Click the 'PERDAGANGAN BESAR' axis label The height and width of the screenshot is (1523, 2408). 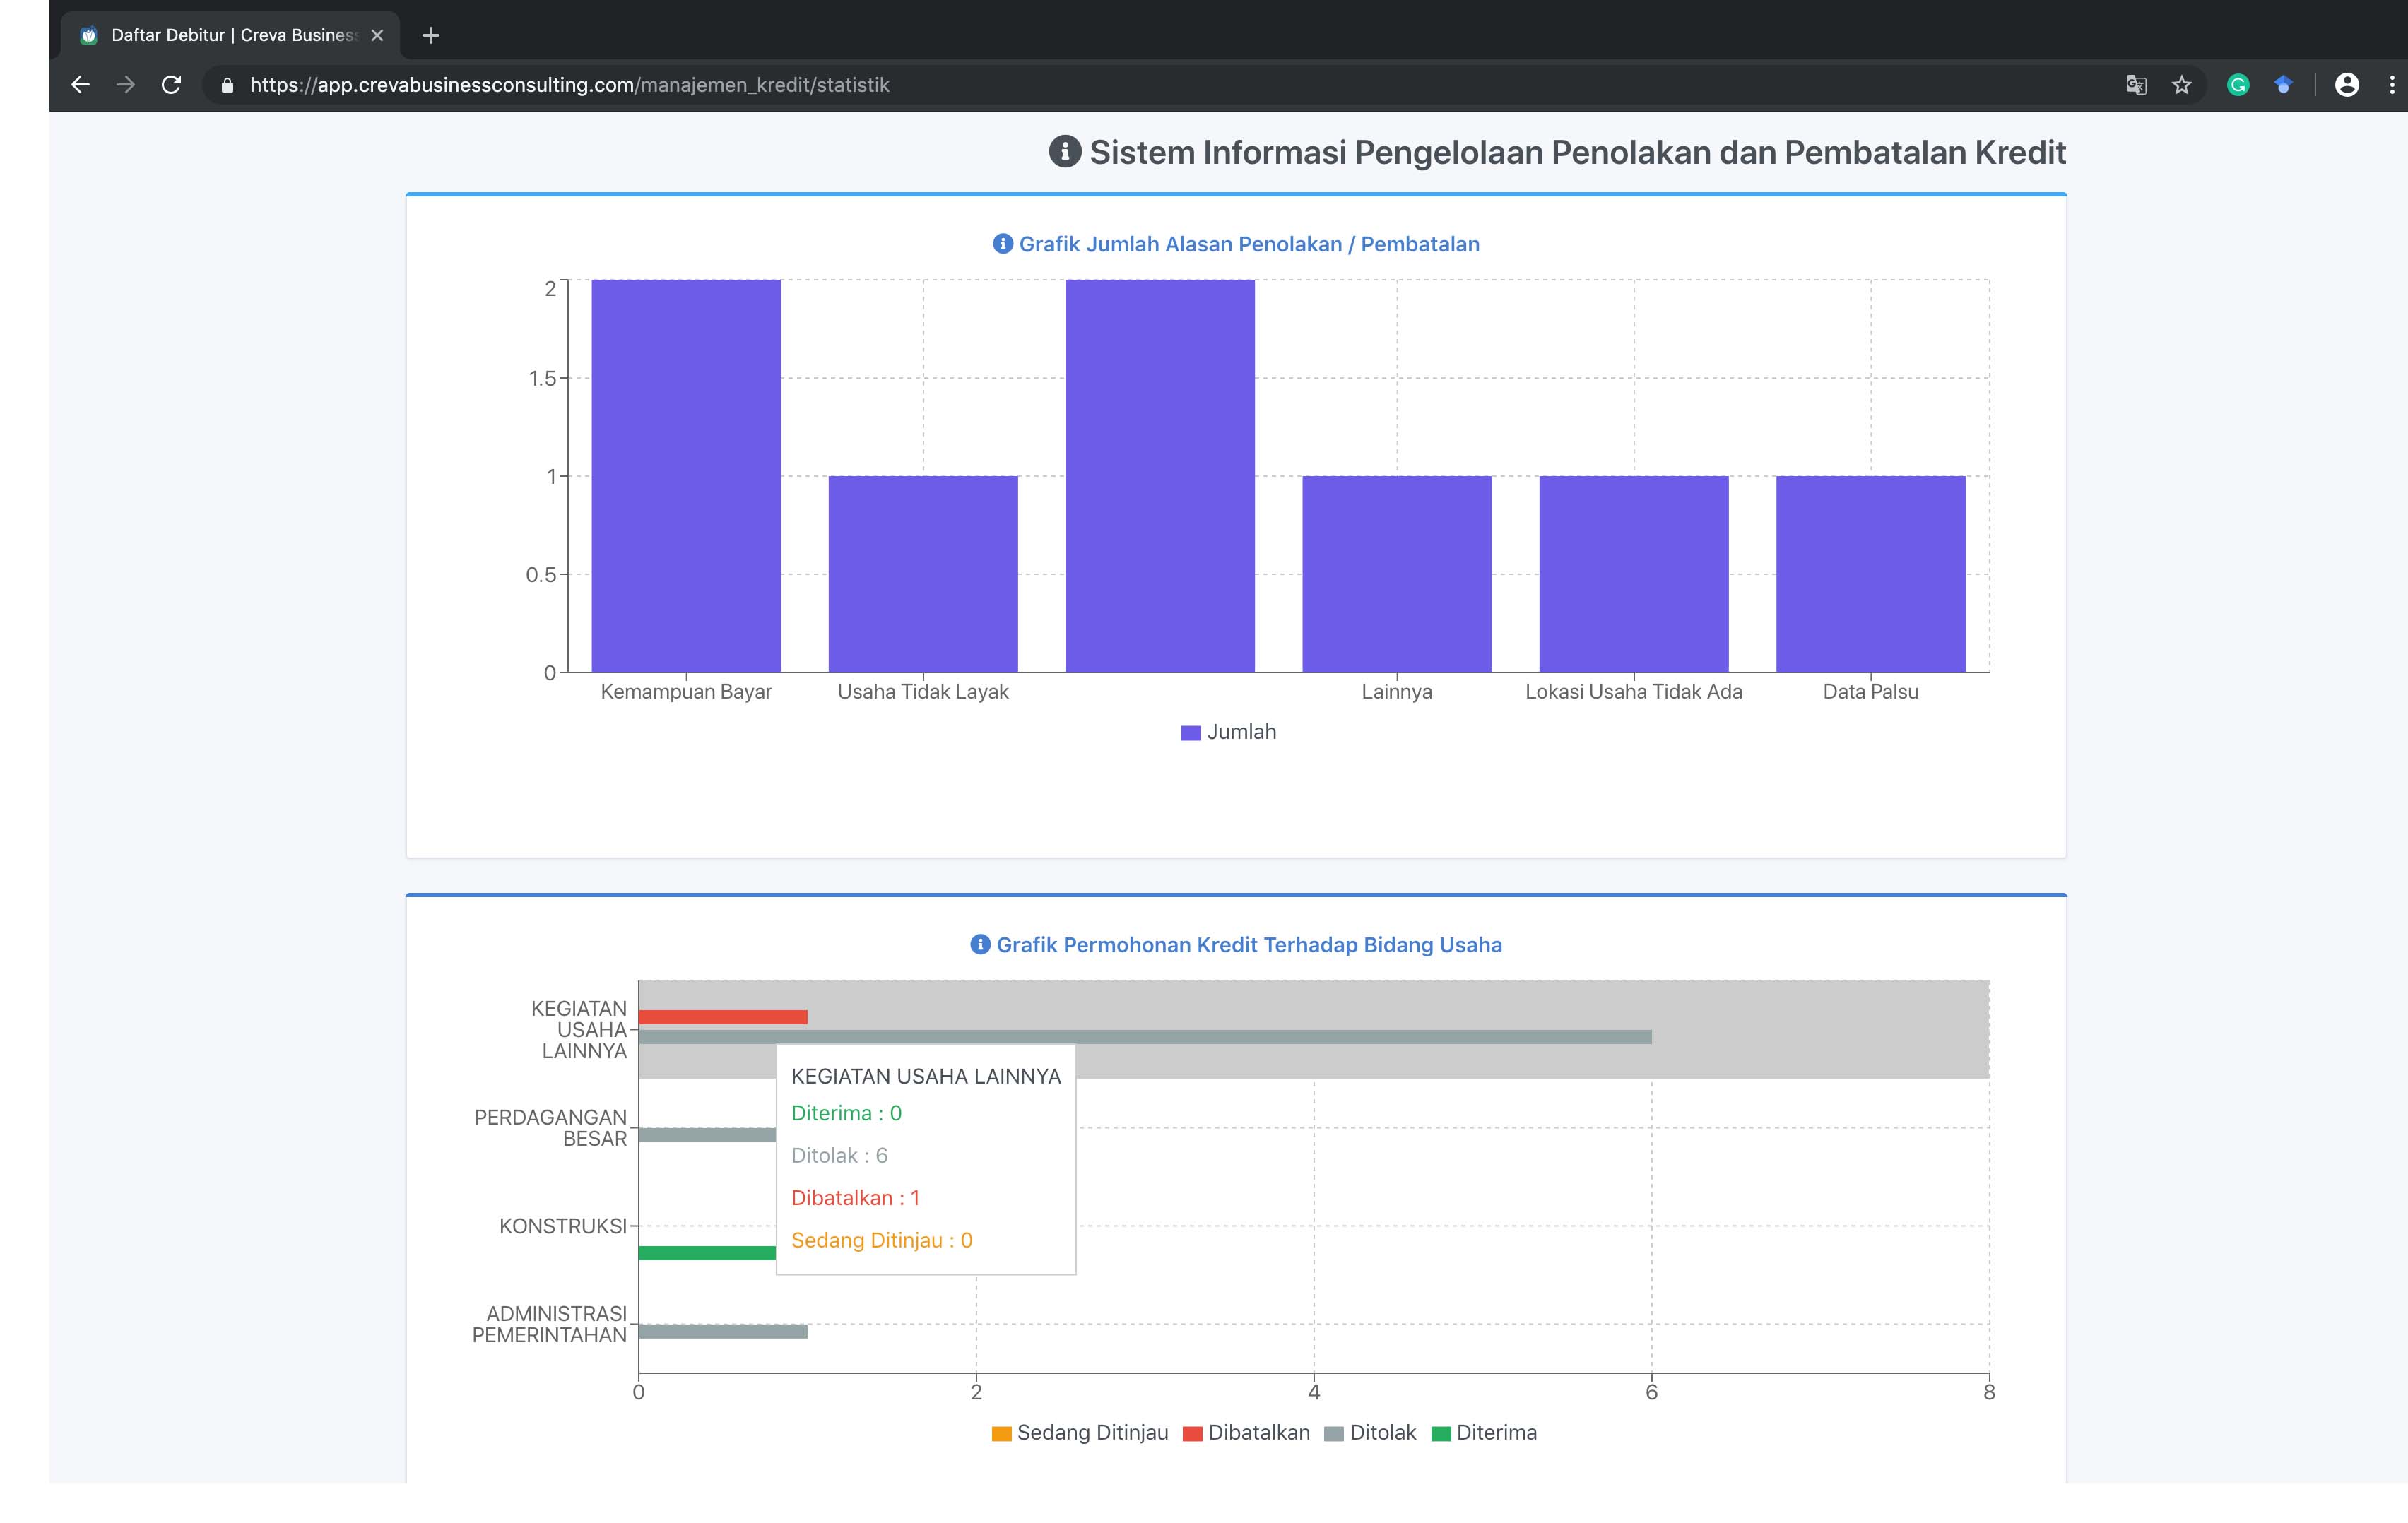[551, 1128]
